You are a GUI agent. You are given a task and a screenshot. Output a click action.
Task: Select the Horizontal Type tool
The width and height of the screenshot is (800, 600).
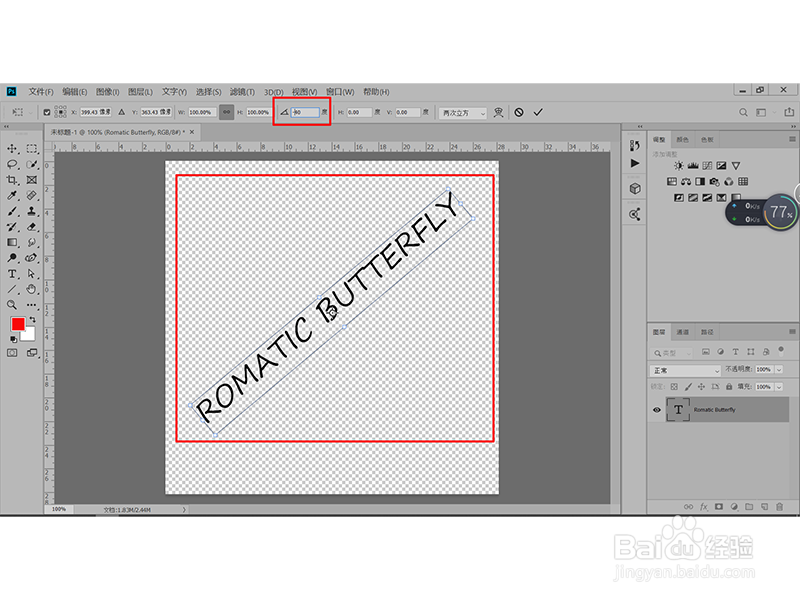point(12,274)
